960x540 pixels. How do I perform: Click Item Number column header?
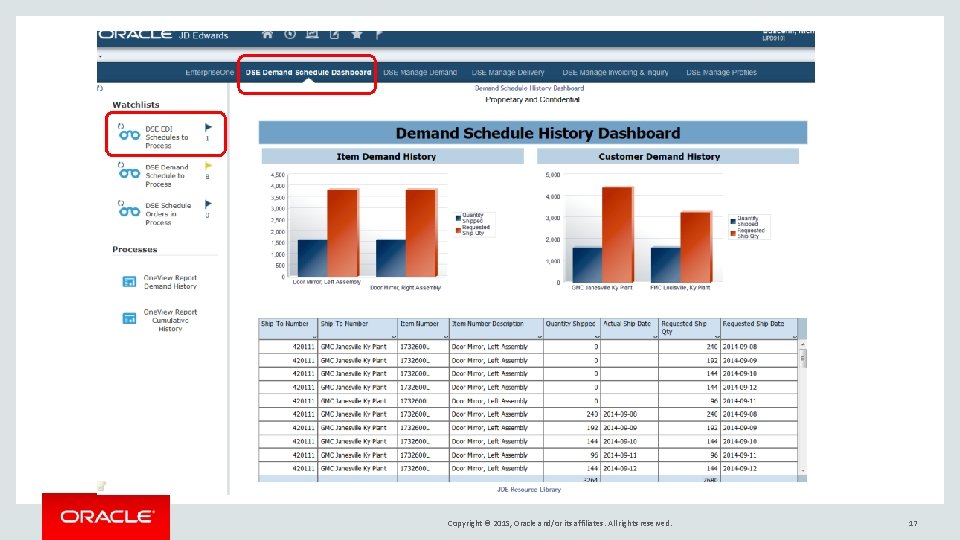[423, 328]
